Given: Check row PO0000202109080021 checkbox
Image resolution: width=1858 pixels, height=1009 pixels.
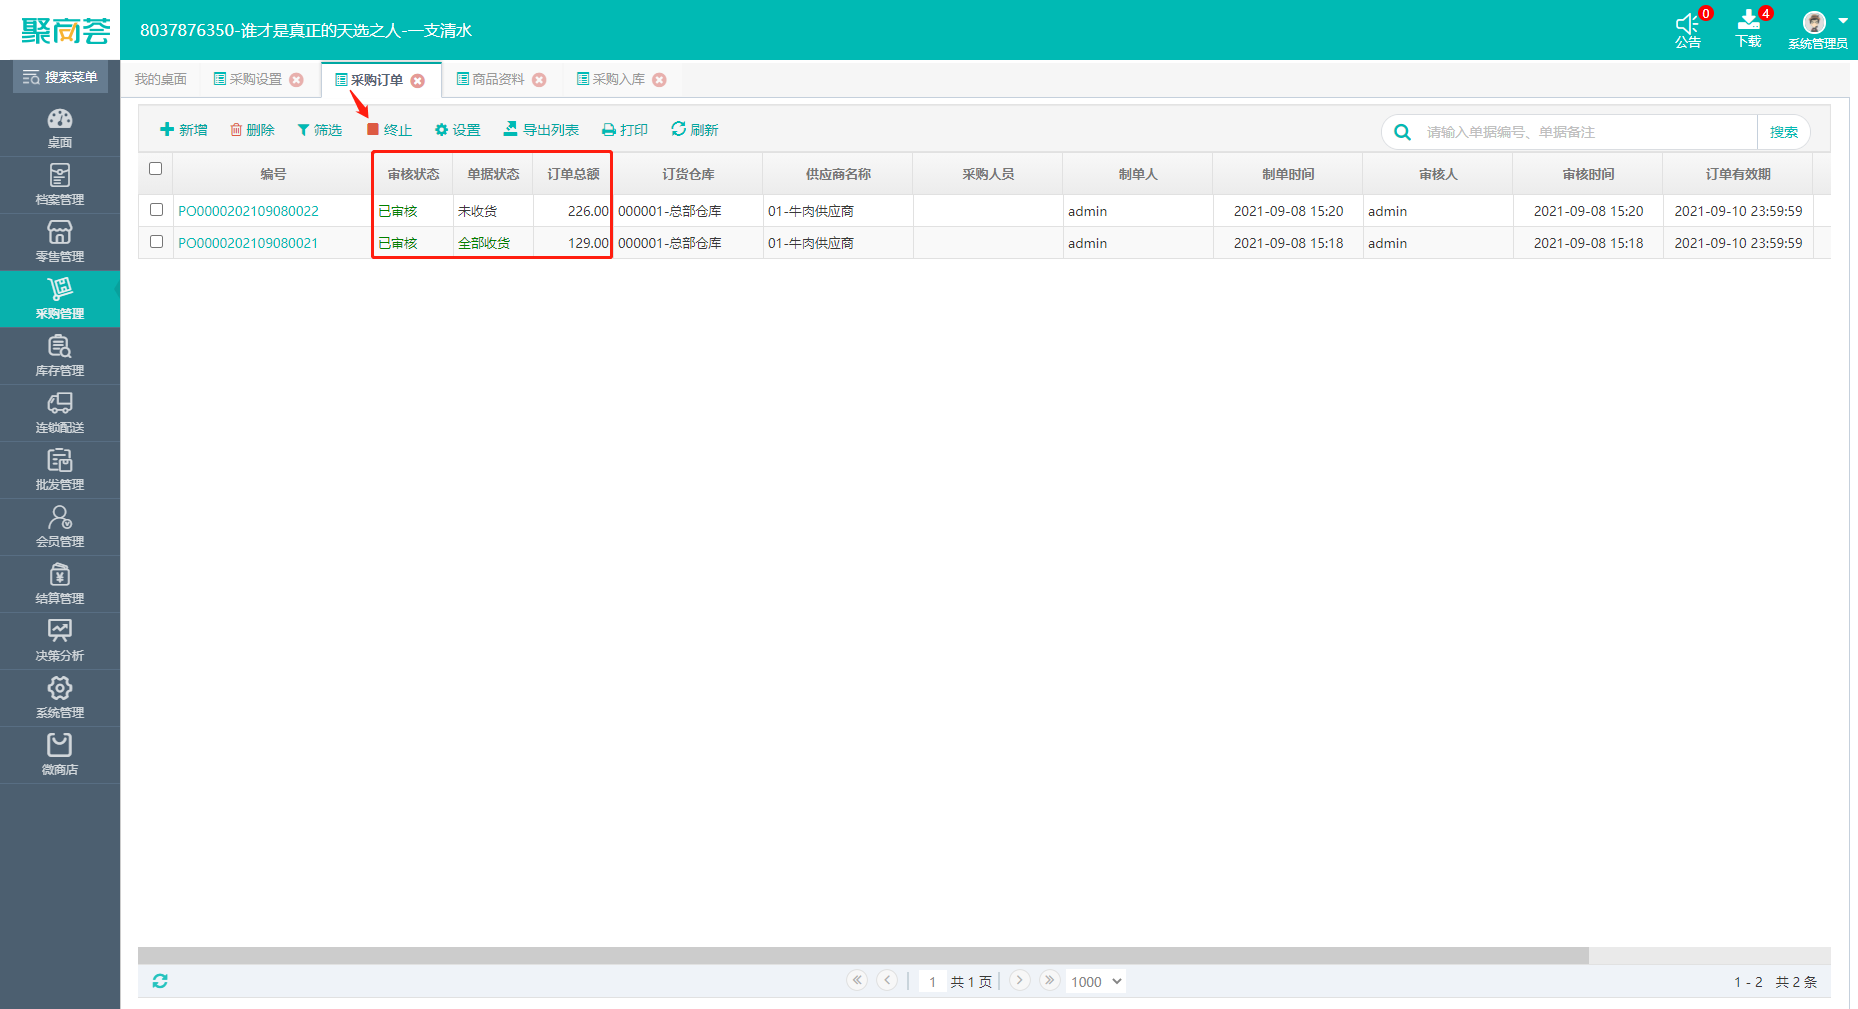Looking at the screenshot, I should click(x=156, y=242).
